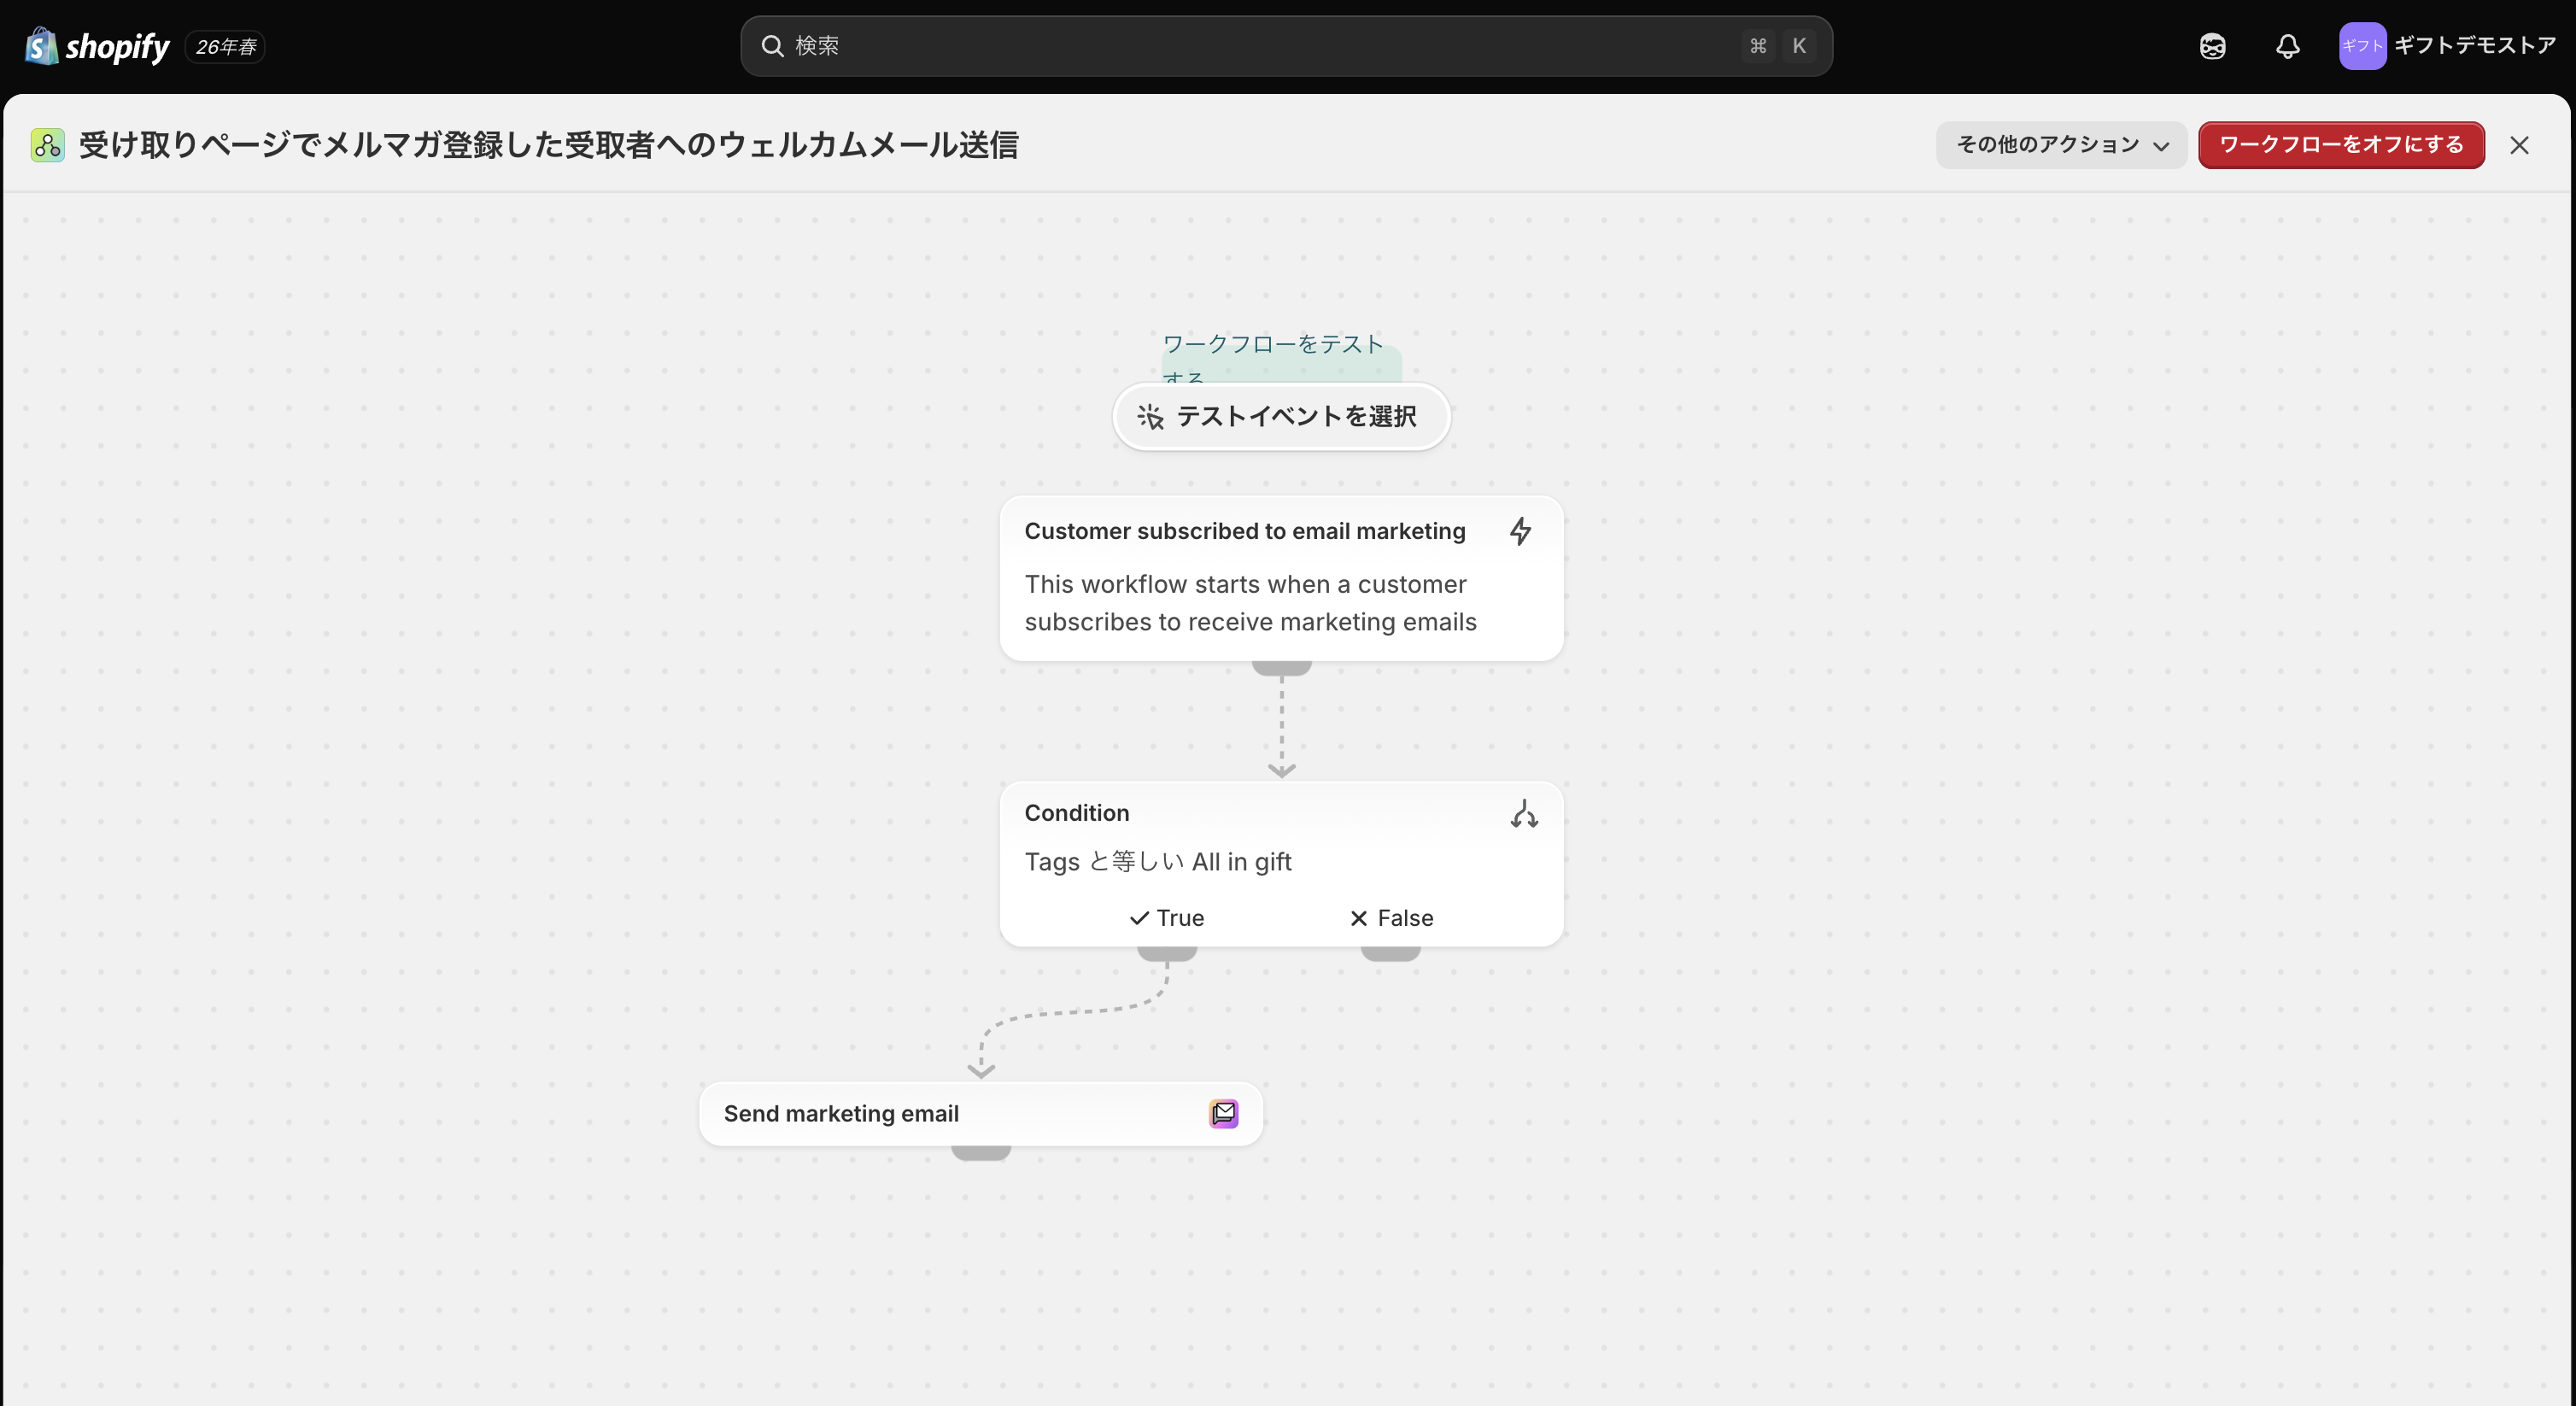Screen dimensions: 2576x1406
Task: Open the Sidekick assistant icon
Action: 2212,46
